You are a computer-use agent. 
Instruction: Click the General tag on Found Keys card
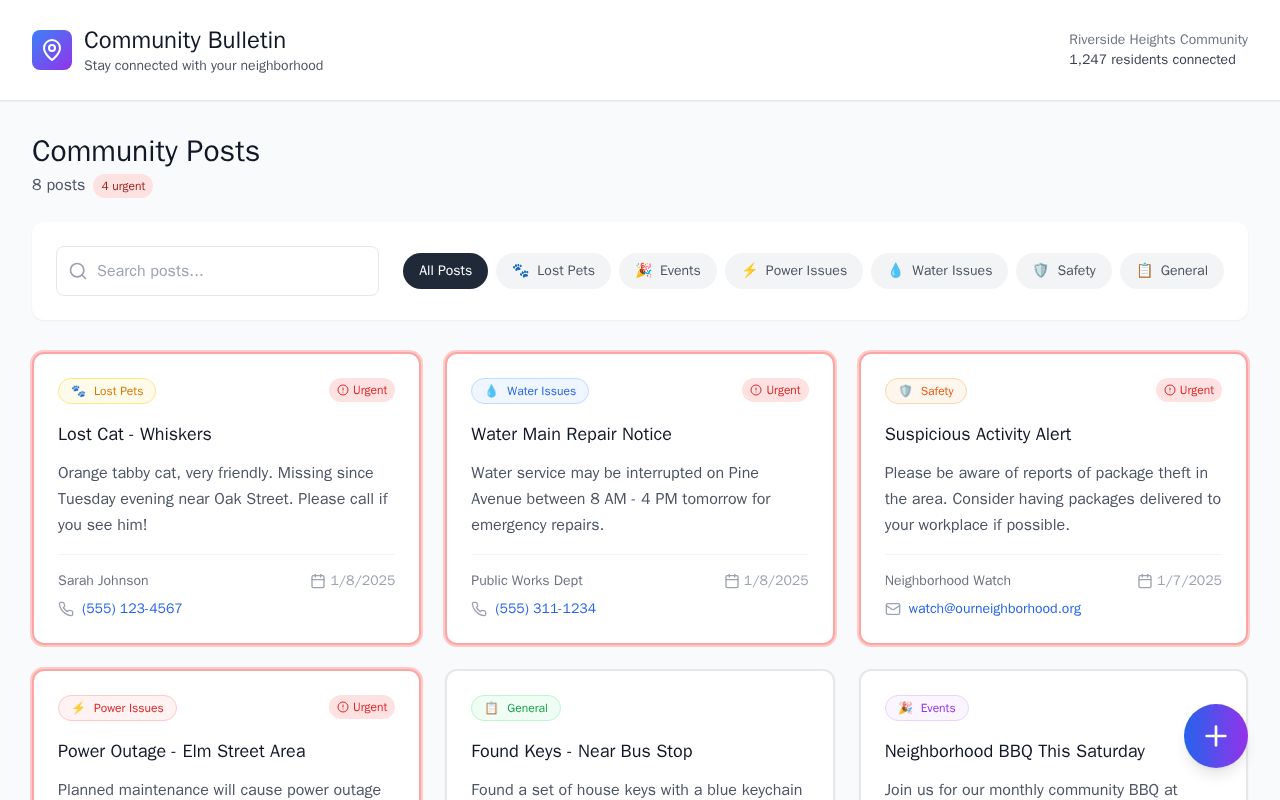coord(516,708)
